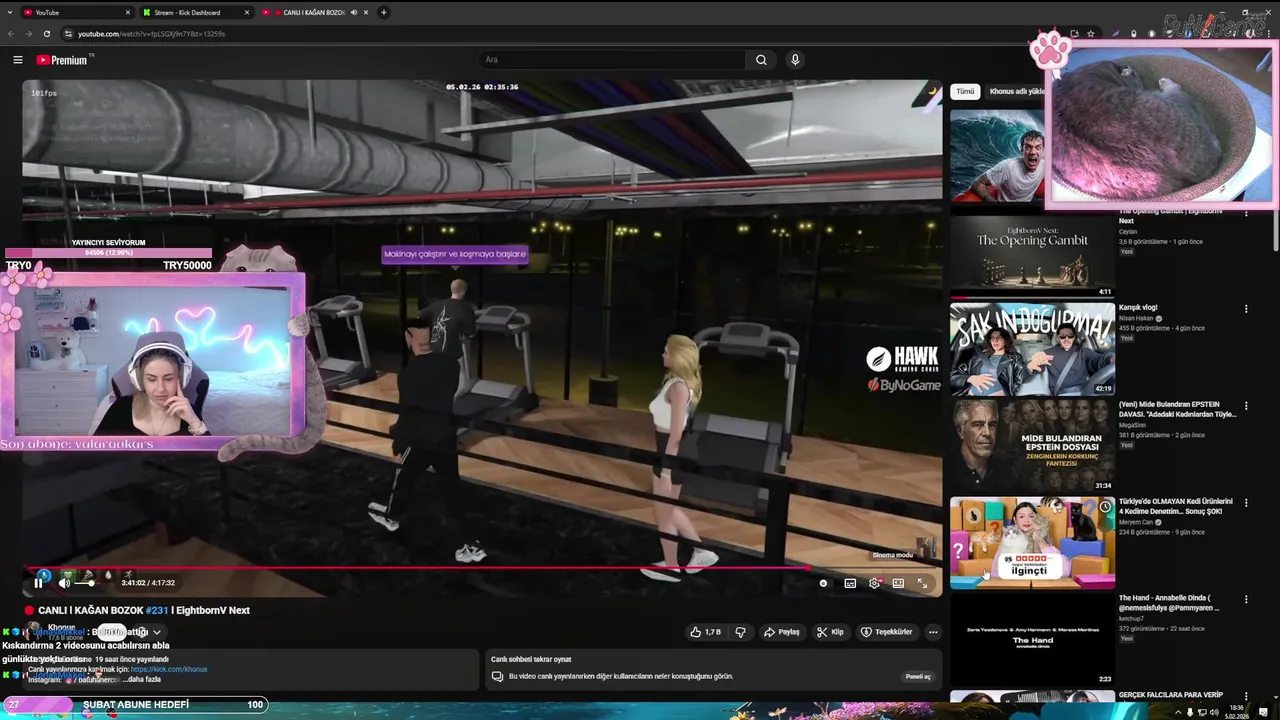Open Mide Bulandıran Epstein Dosyası thumbnail

[x=1032, y=445]
